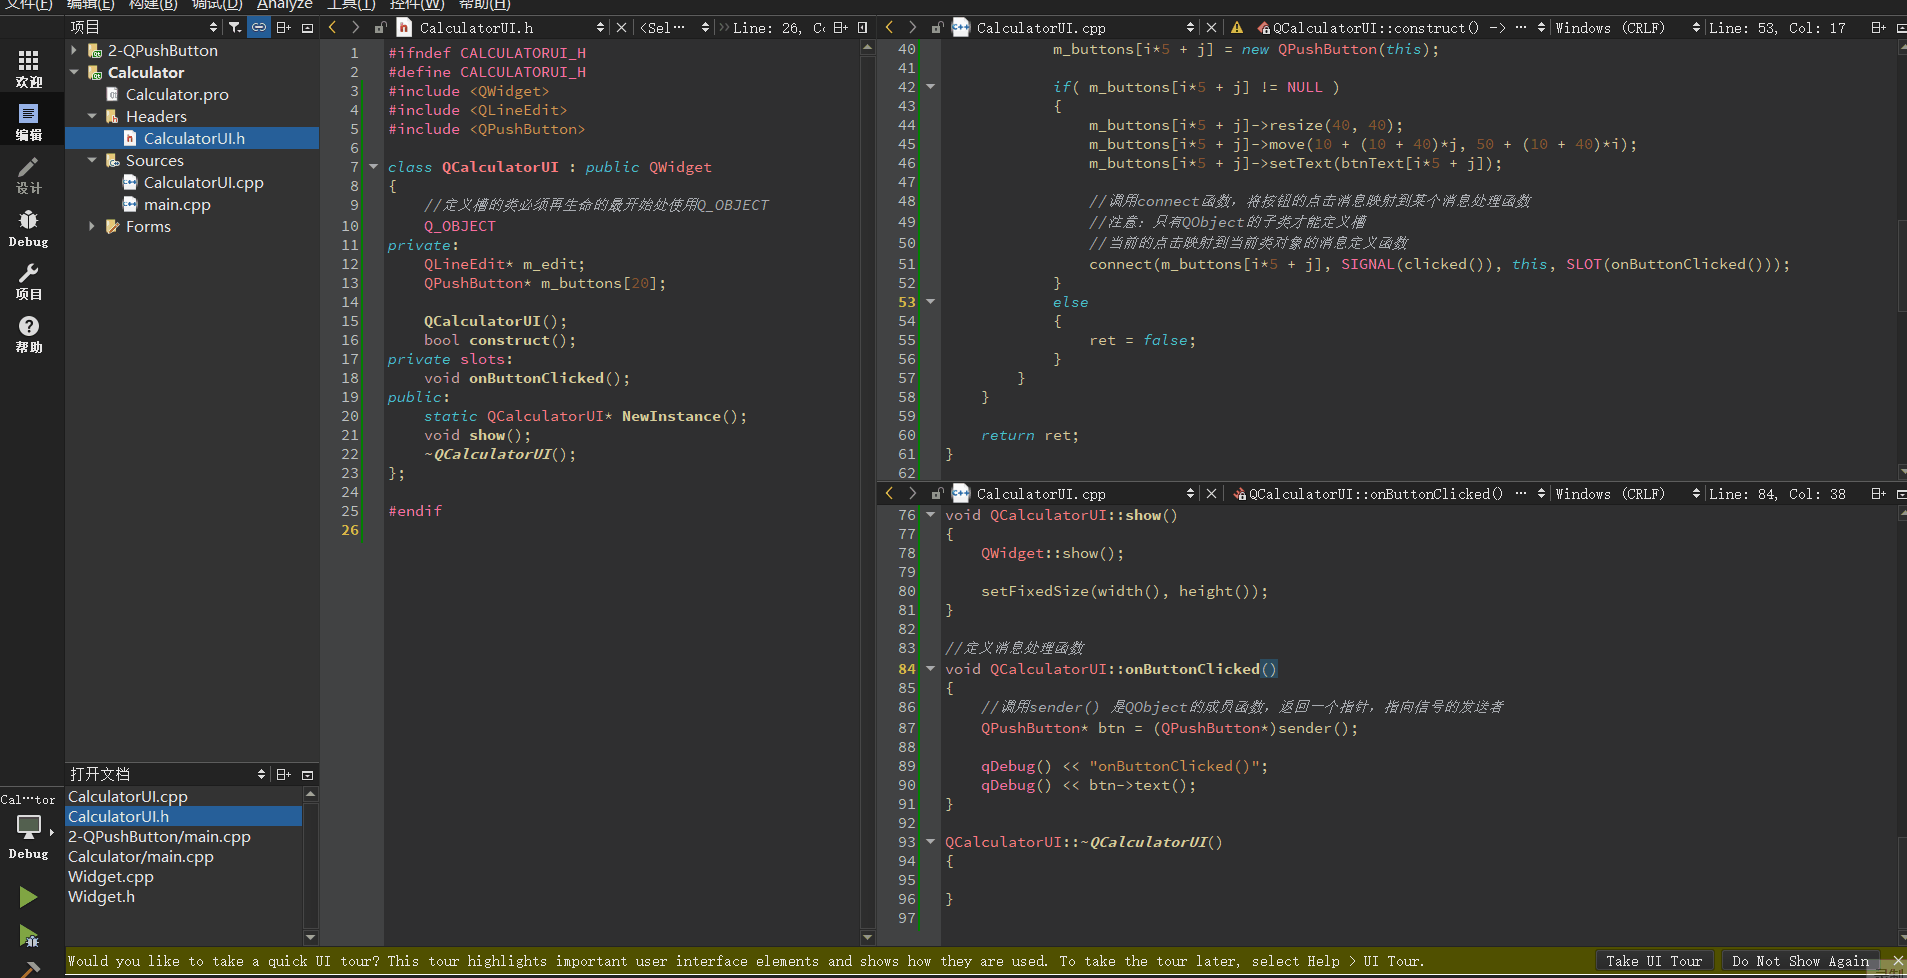Open 2-QPushButton/main.cpp in open documents

pyautogui.click(x=159, y=836)
